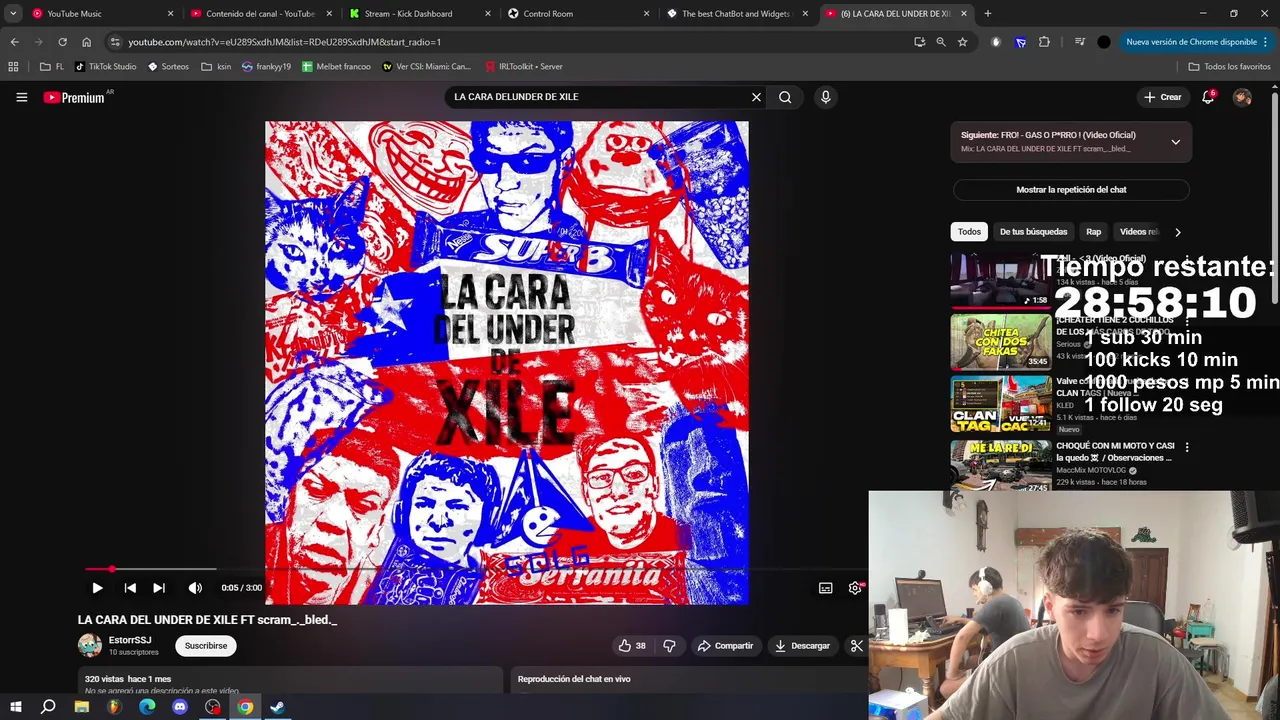Click the Compartir share button
The width and height of the screenshot is (1280, 720).
coord(725,646)
